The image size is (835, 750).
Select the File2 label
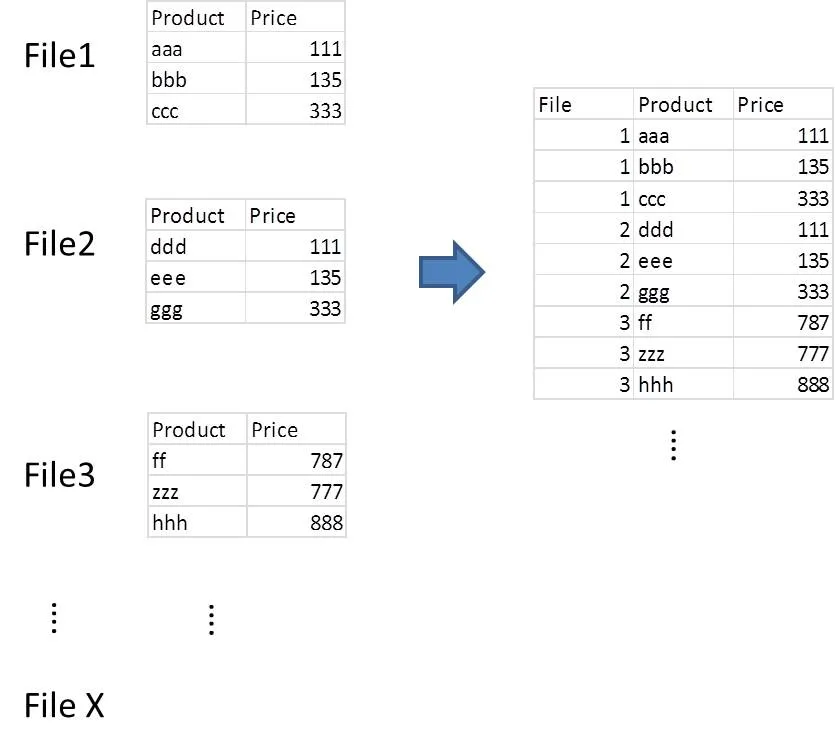60,243
